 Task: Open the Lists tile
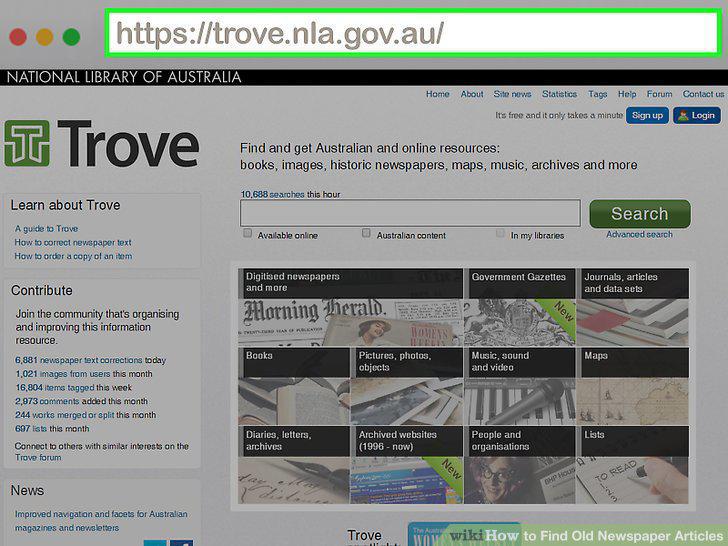click(x=632, y=465)
